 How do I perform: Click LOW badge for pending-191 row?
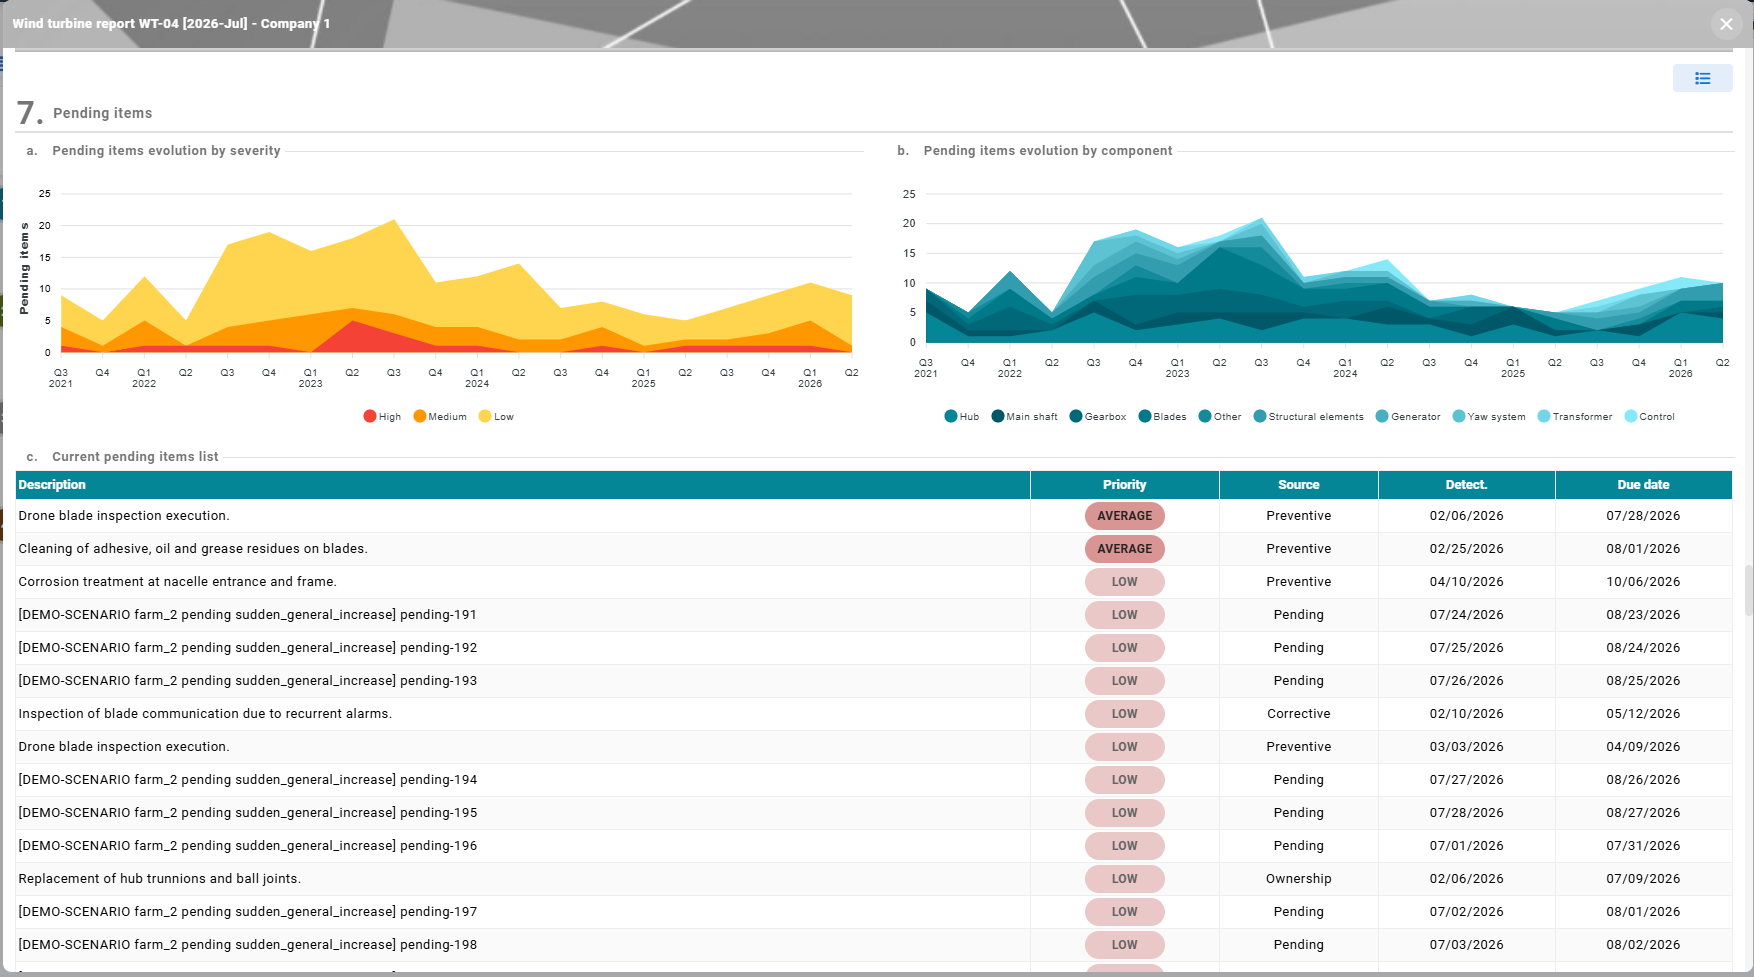point(1125,615)
